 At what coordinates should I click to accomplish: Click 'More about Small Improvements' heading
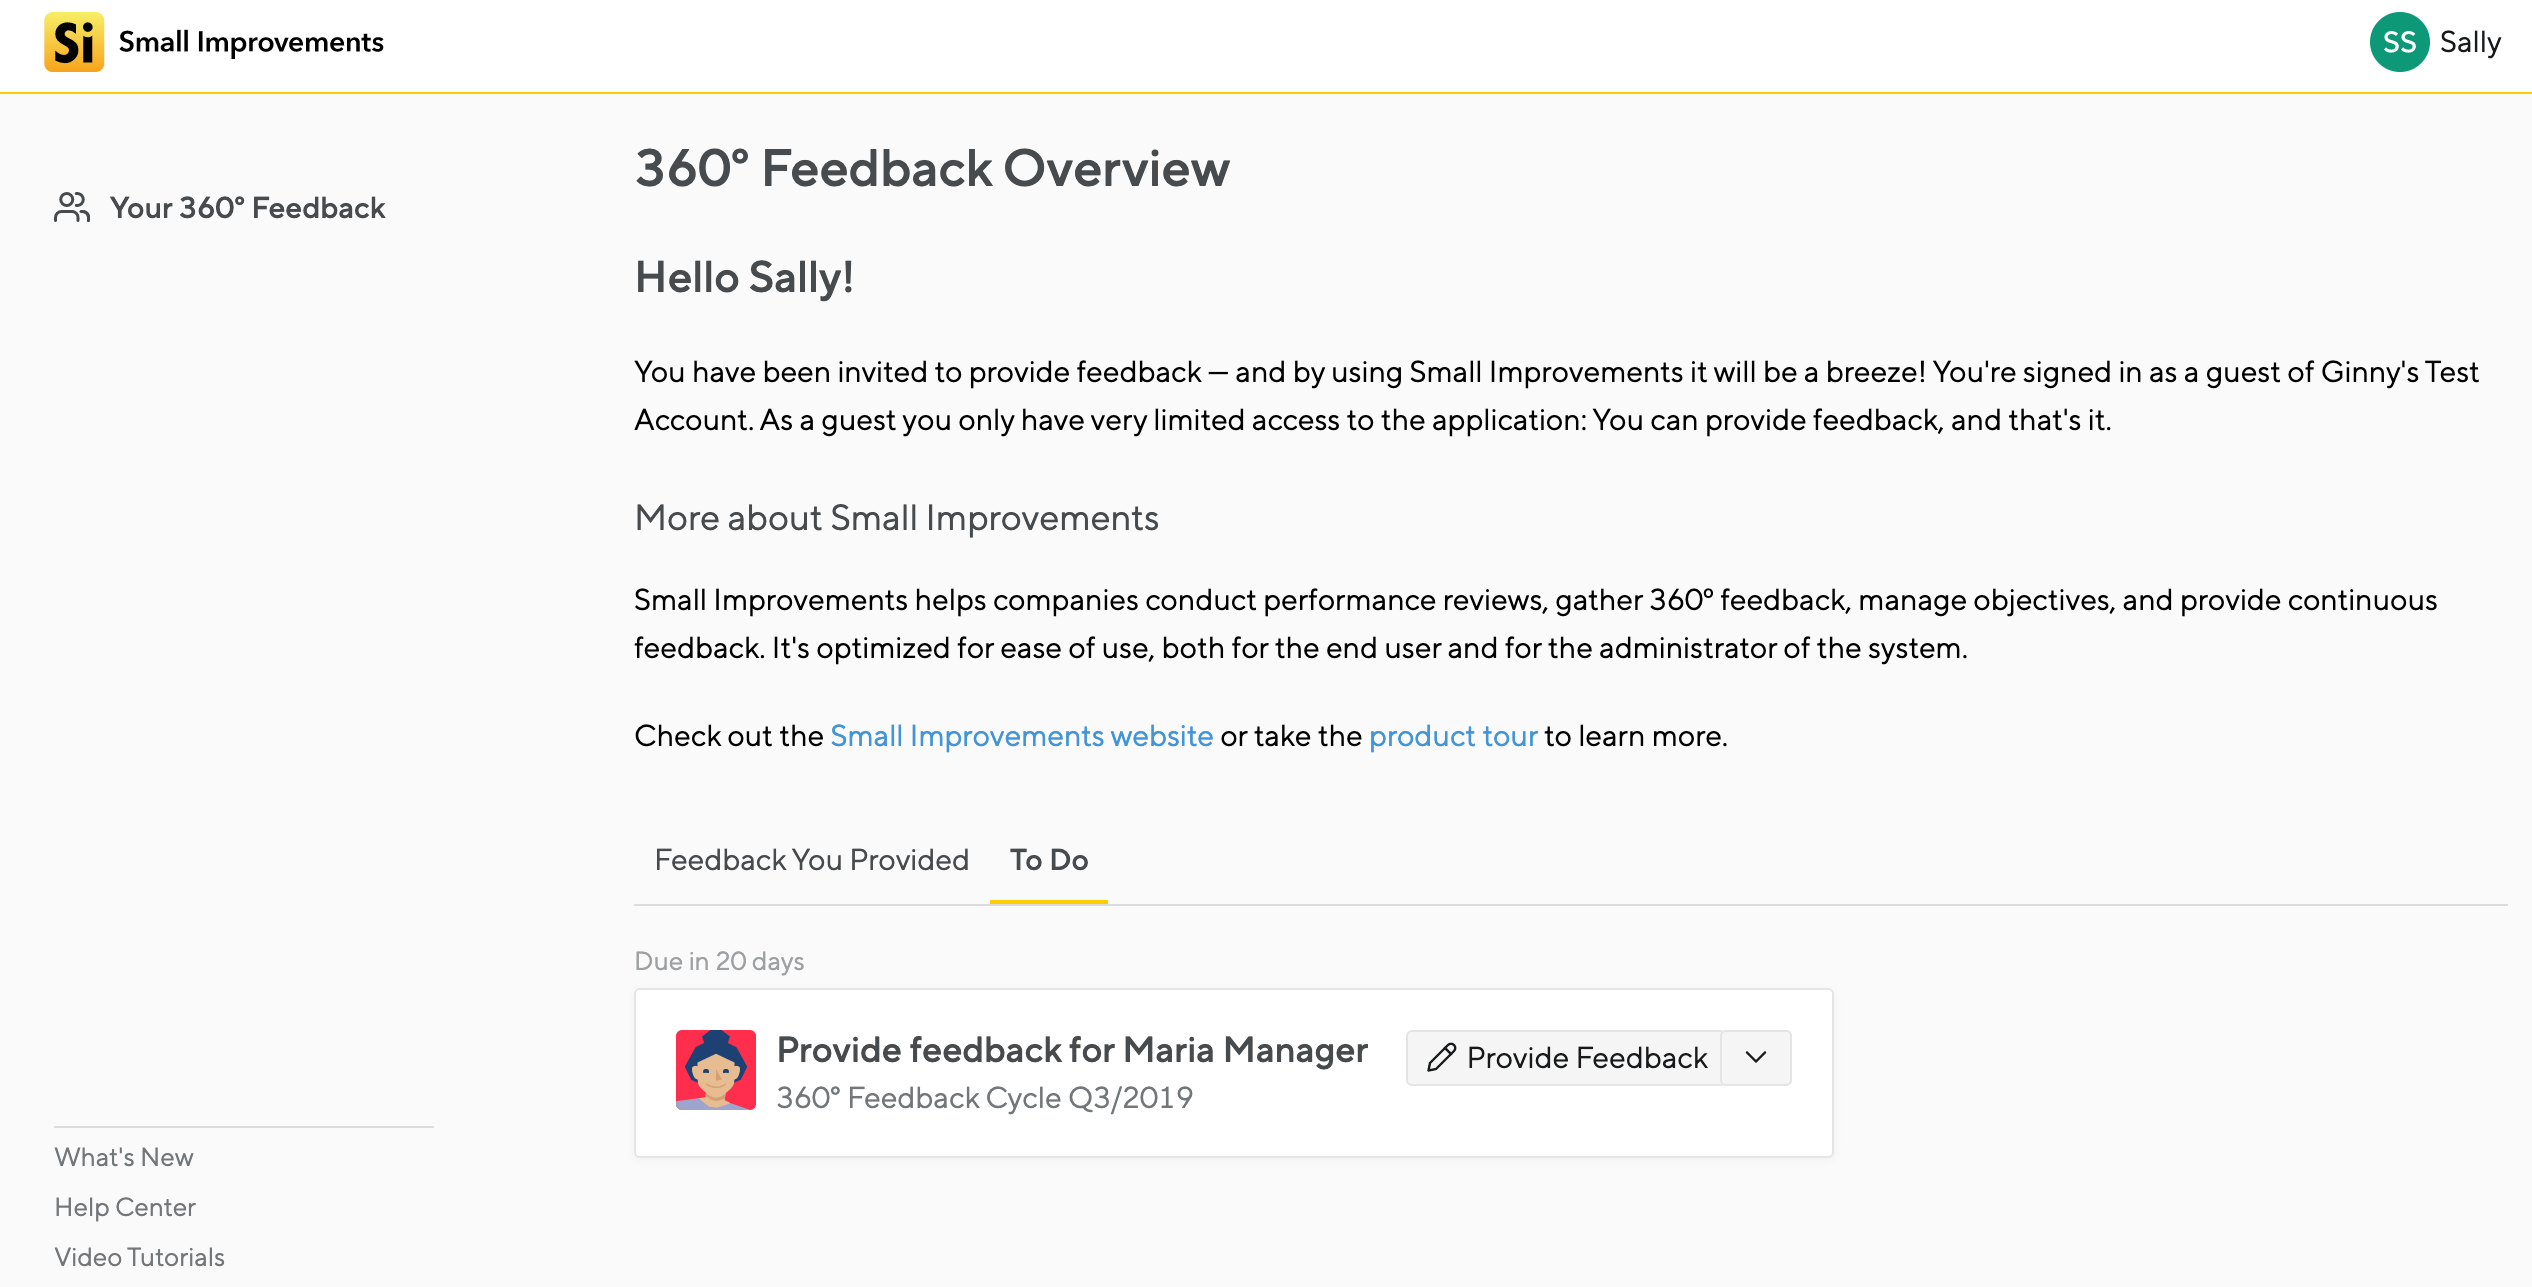[897, 518]
